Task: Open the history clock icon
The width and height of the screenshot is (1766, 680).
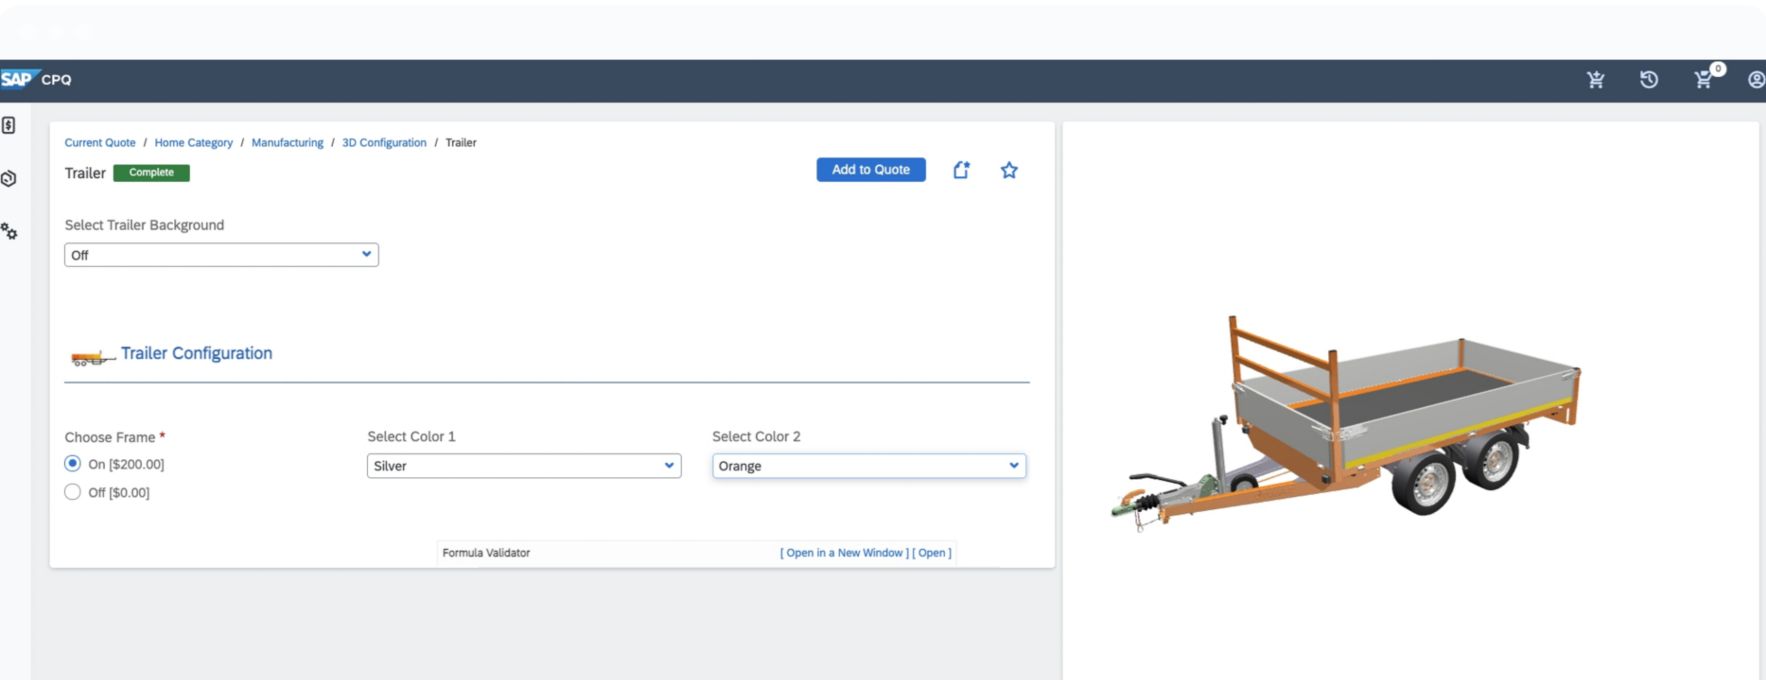Action: coord(1649,80)
